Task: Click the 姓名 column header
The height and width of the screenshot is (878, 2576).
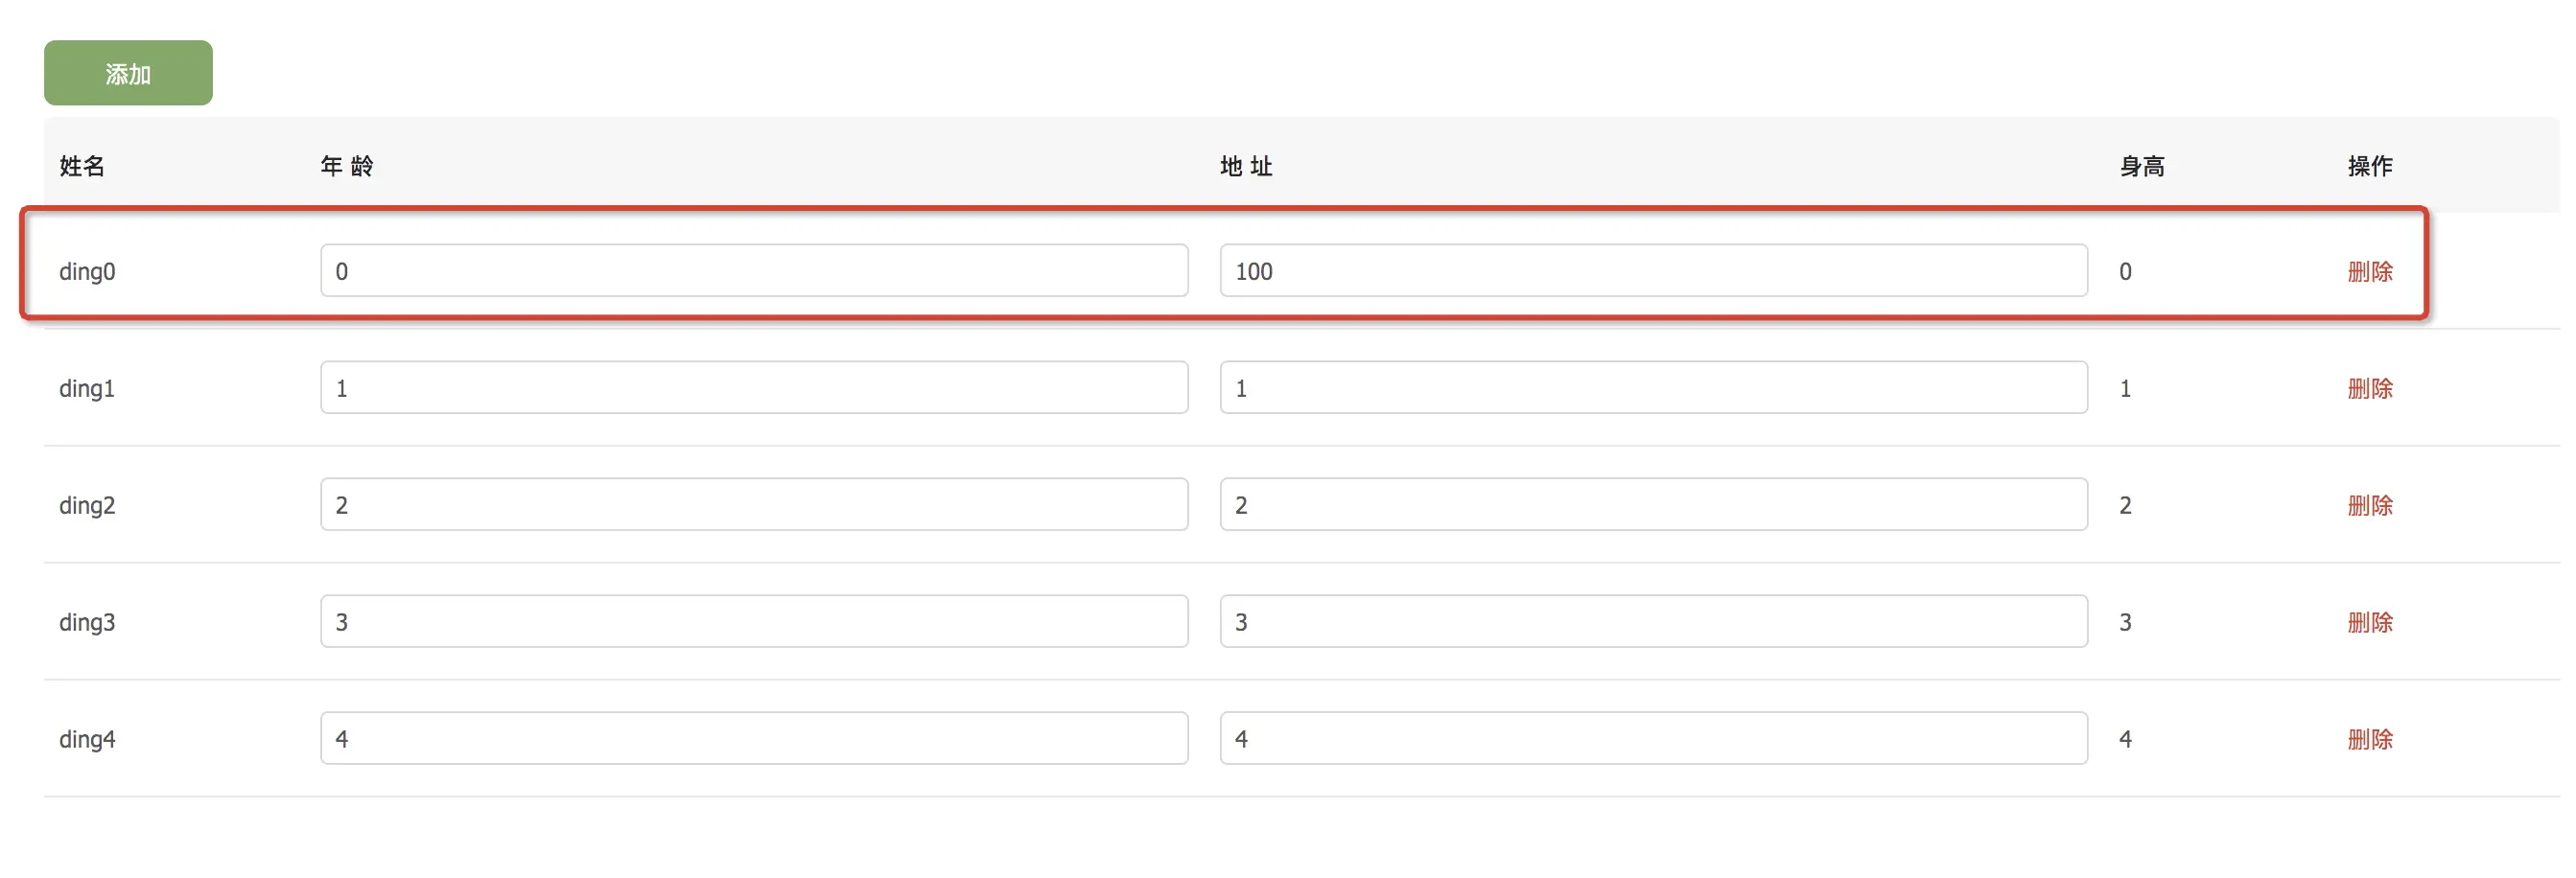Action: [x=82, y=166]
